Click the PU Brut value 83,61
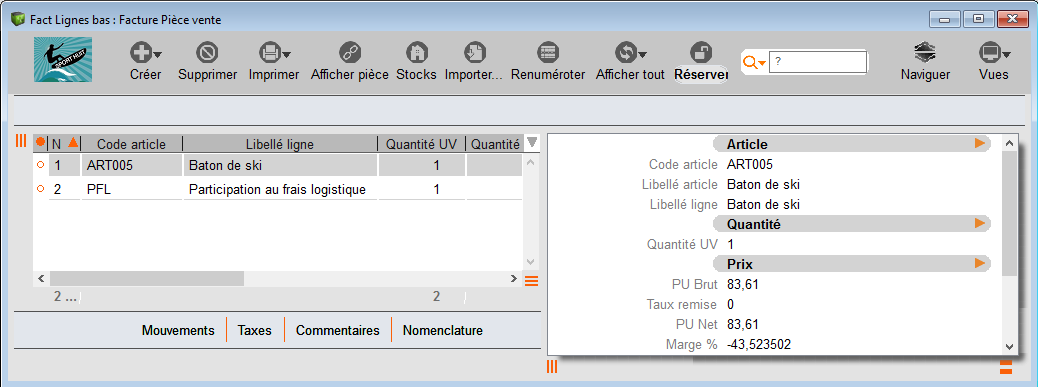Image resolution: width=1038 pixels, height=387 pixels. [x=743, y=284]
